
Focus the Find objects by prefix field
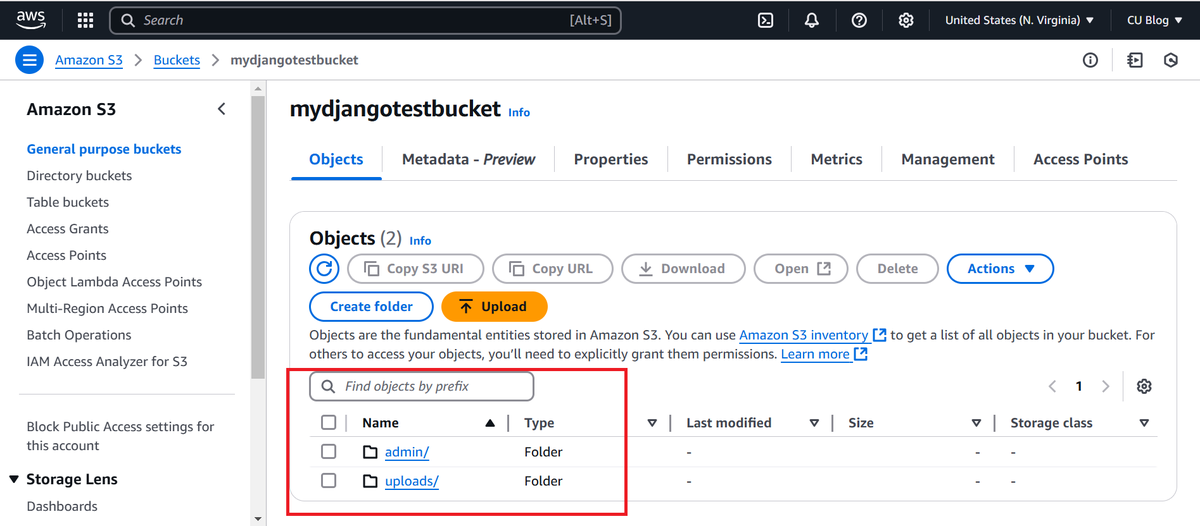[x=422, y=386]
